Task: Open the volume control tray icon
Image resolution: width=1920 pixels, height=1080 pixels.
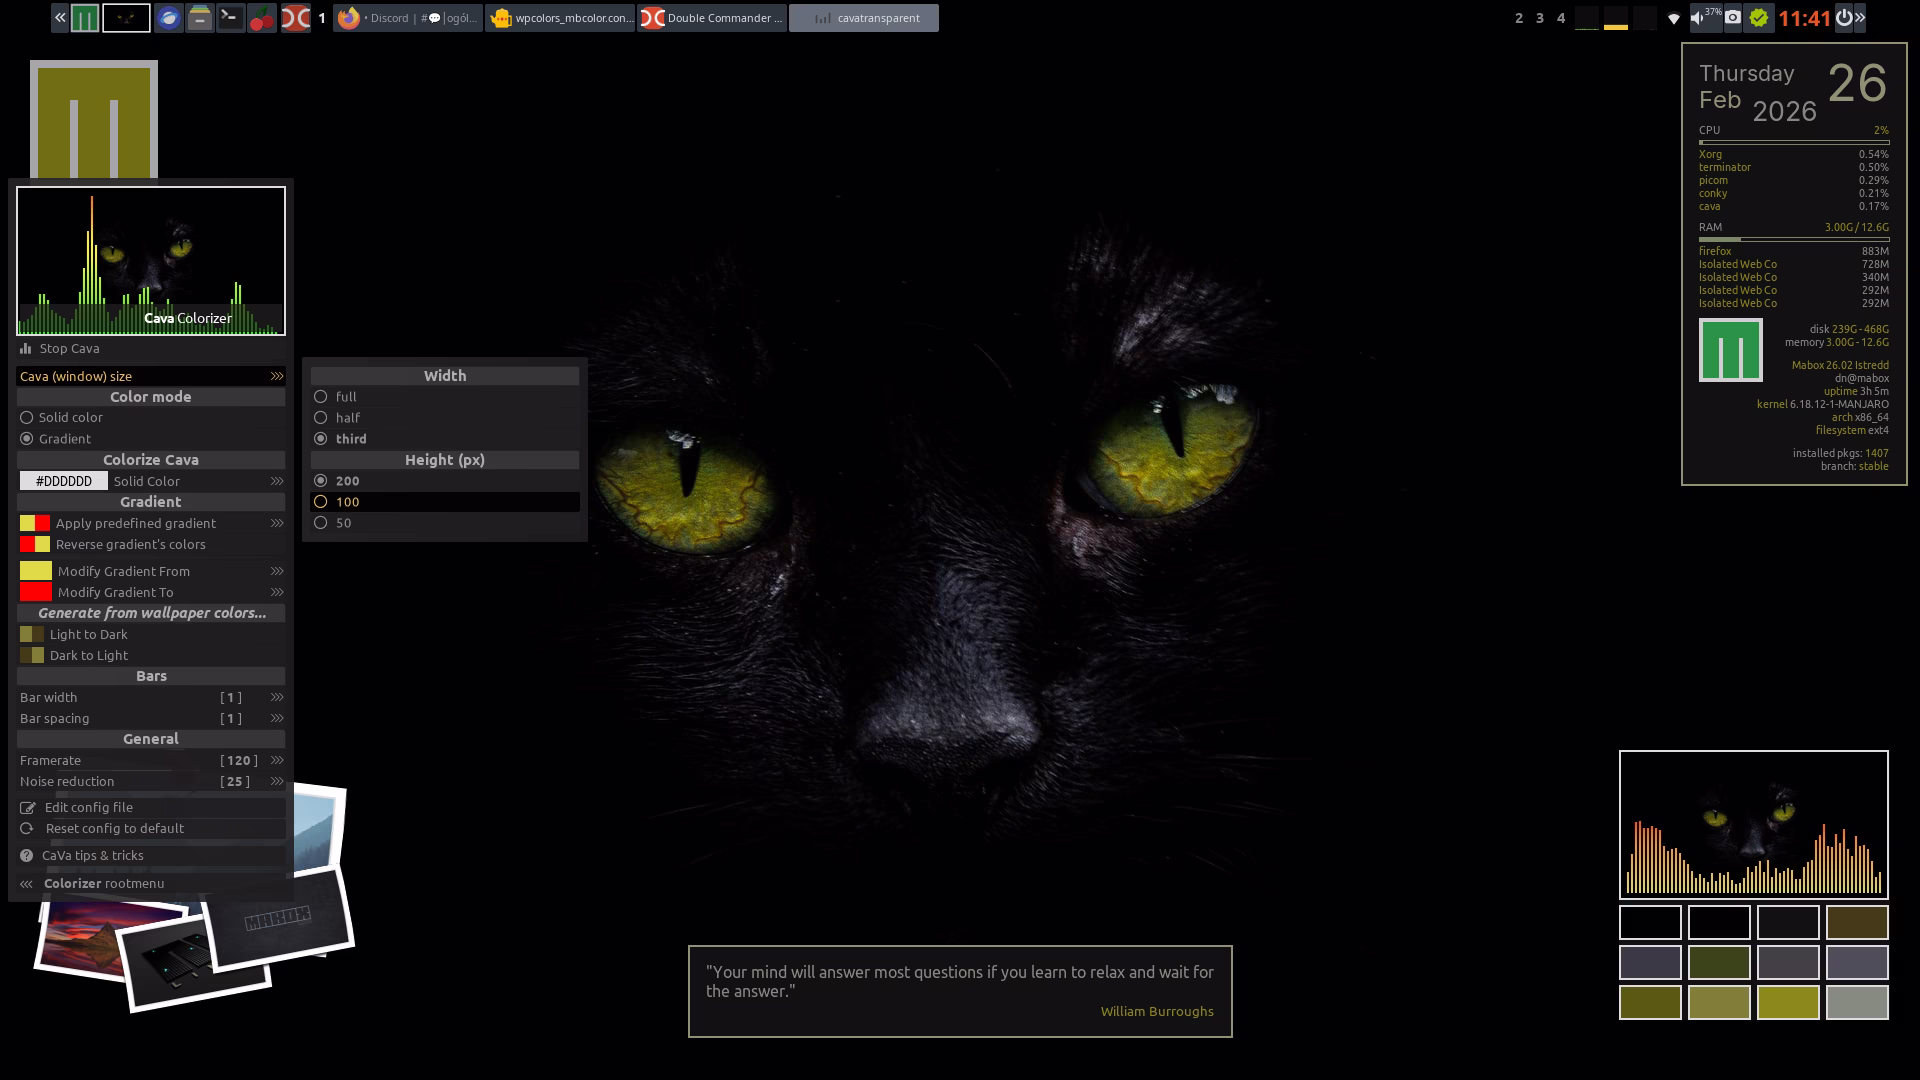Action: point(1698,18)
